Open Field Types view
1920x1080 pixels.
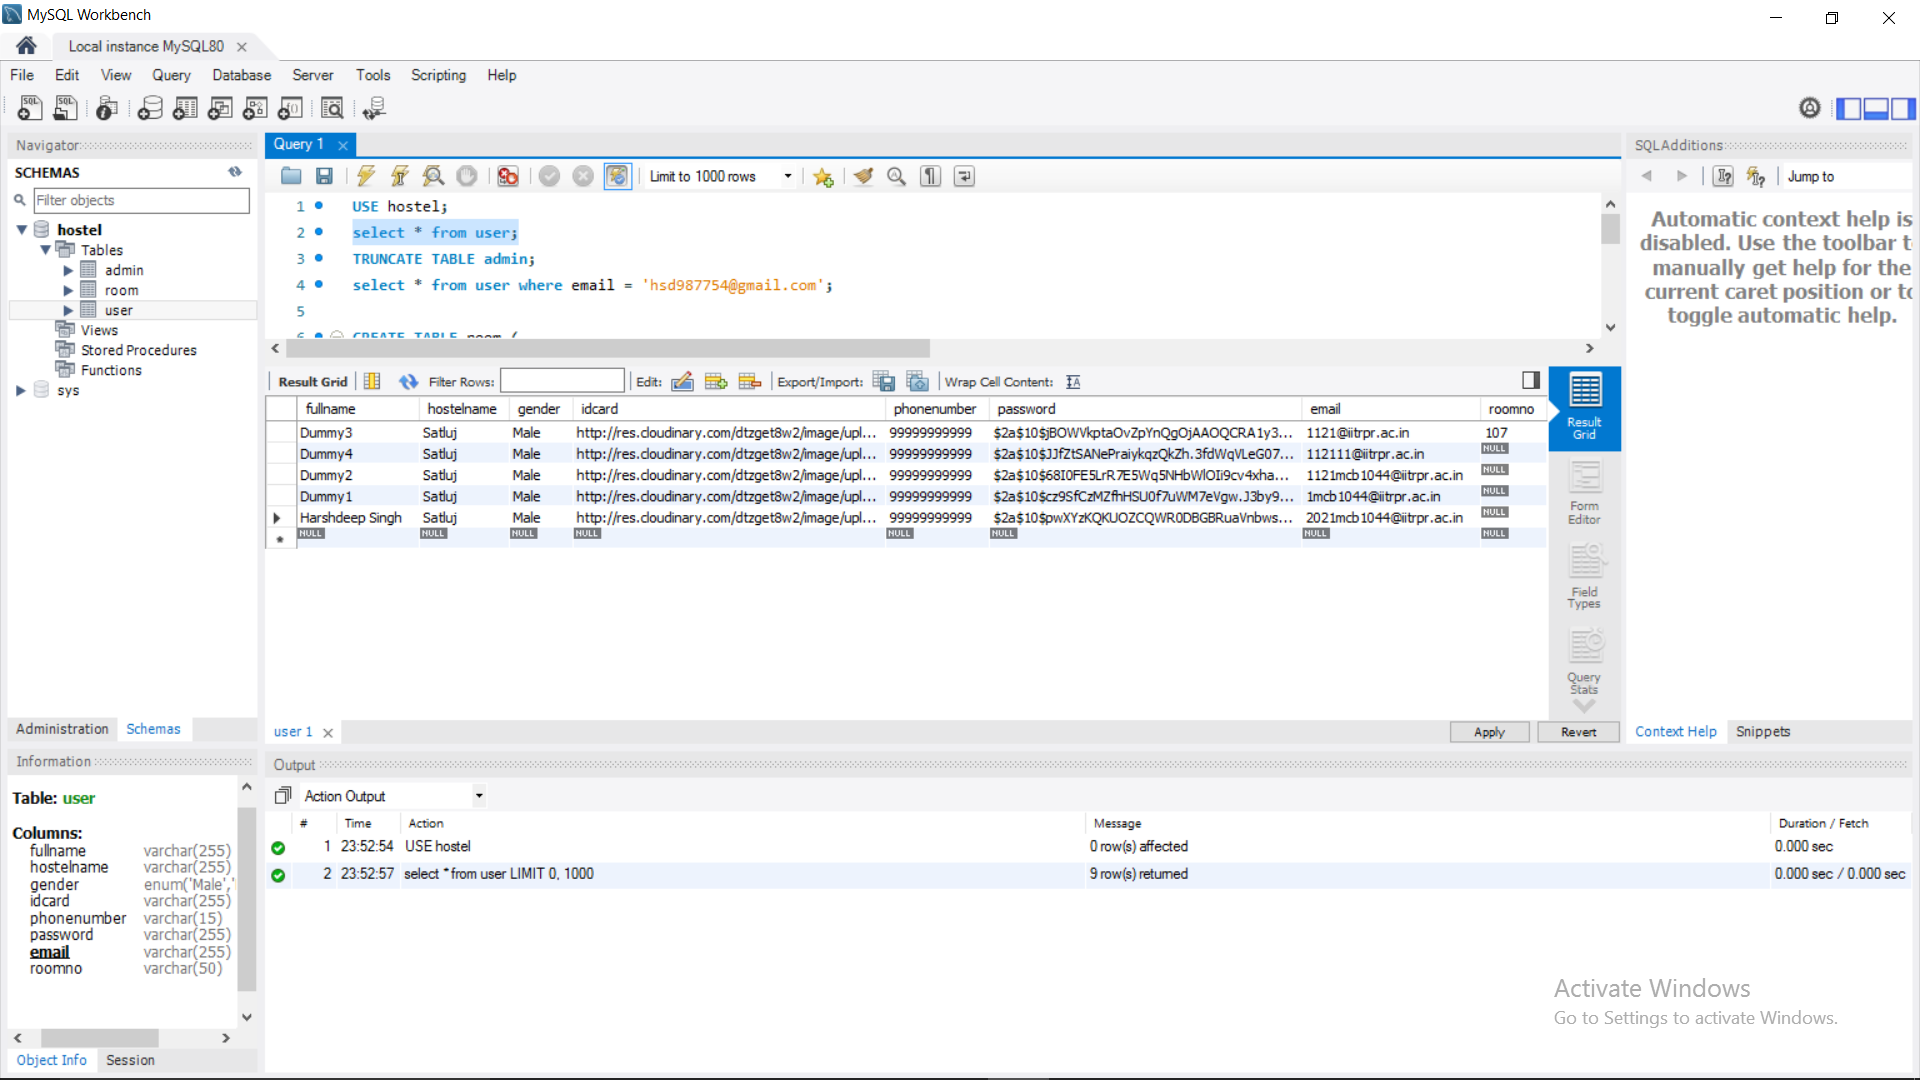click(x=1584, y=577)
